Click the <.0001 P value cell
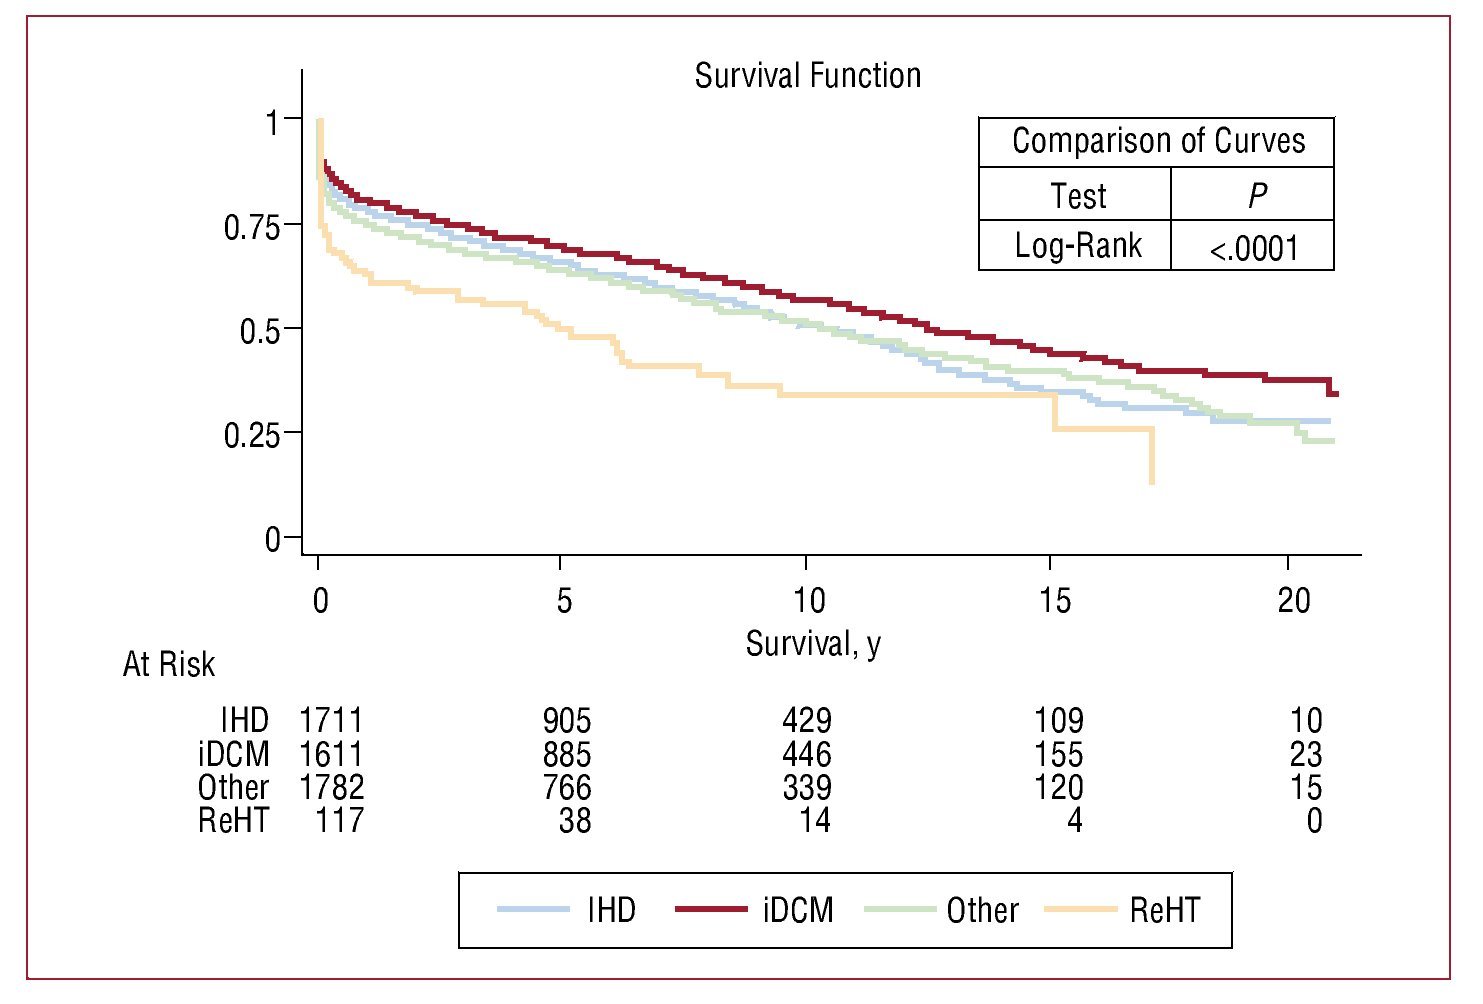The height and width of the screenshot is (1004, 1483). [1254, 248]
